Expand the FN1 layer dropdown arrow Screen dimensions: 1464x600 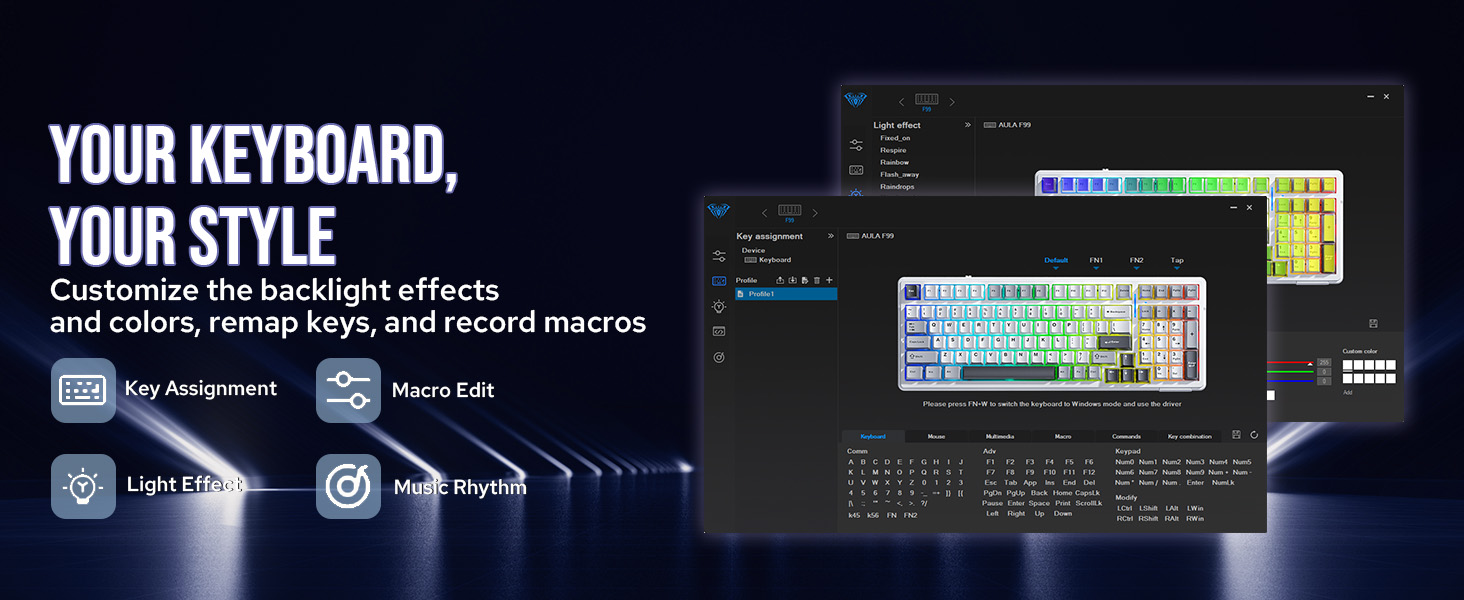tap(1096, 268)
